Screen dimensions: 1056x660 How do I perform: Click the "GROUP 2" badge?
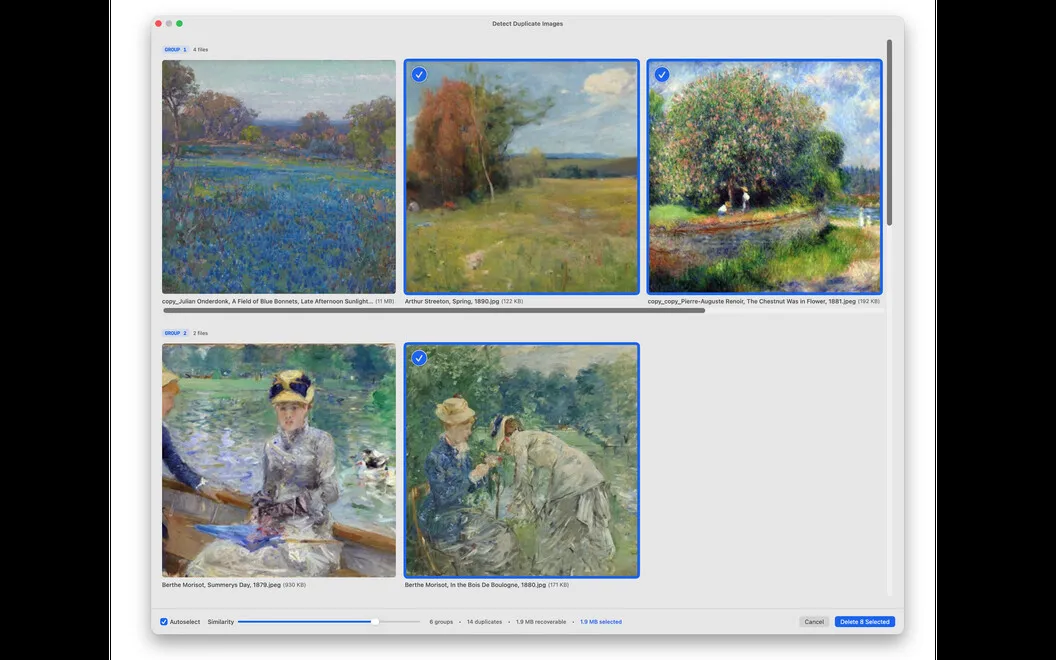tap(175, 333)
